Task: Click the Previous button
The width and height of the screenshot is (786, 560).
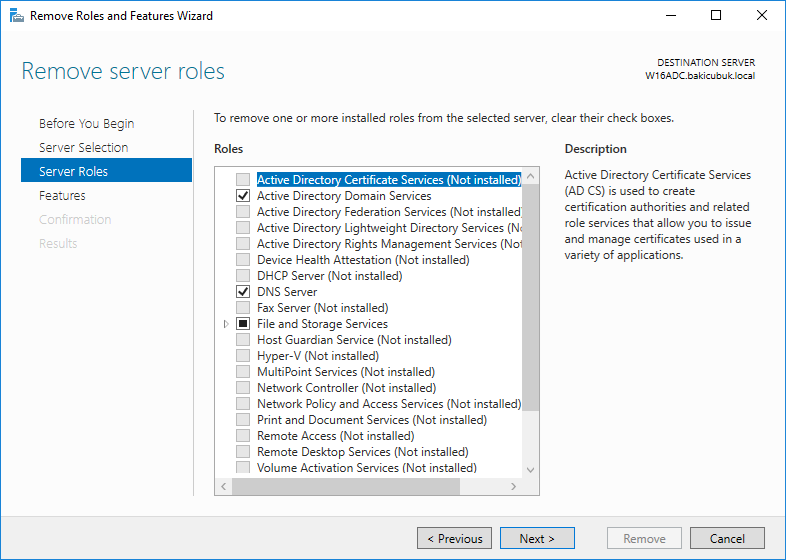Action: (x=454, y=538)
